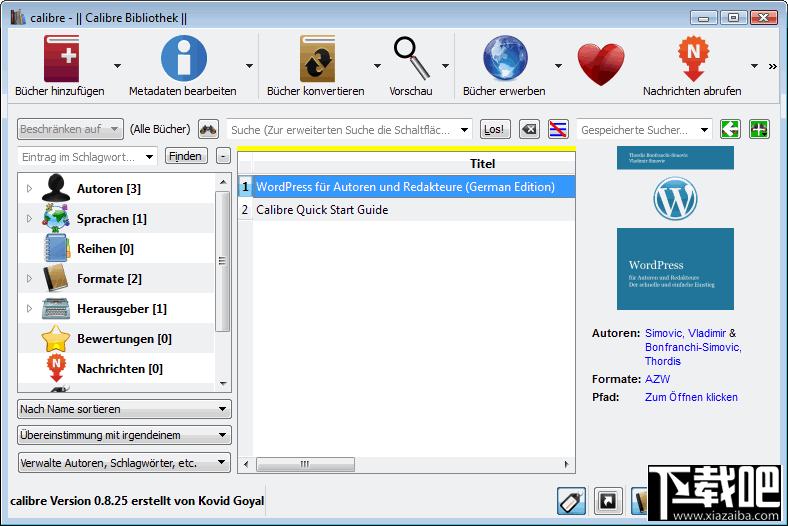788x526 pixels.
Task: Open Gespeicherte Suchen dropdown
Action: pyautogui.click(x=645, y=130)
